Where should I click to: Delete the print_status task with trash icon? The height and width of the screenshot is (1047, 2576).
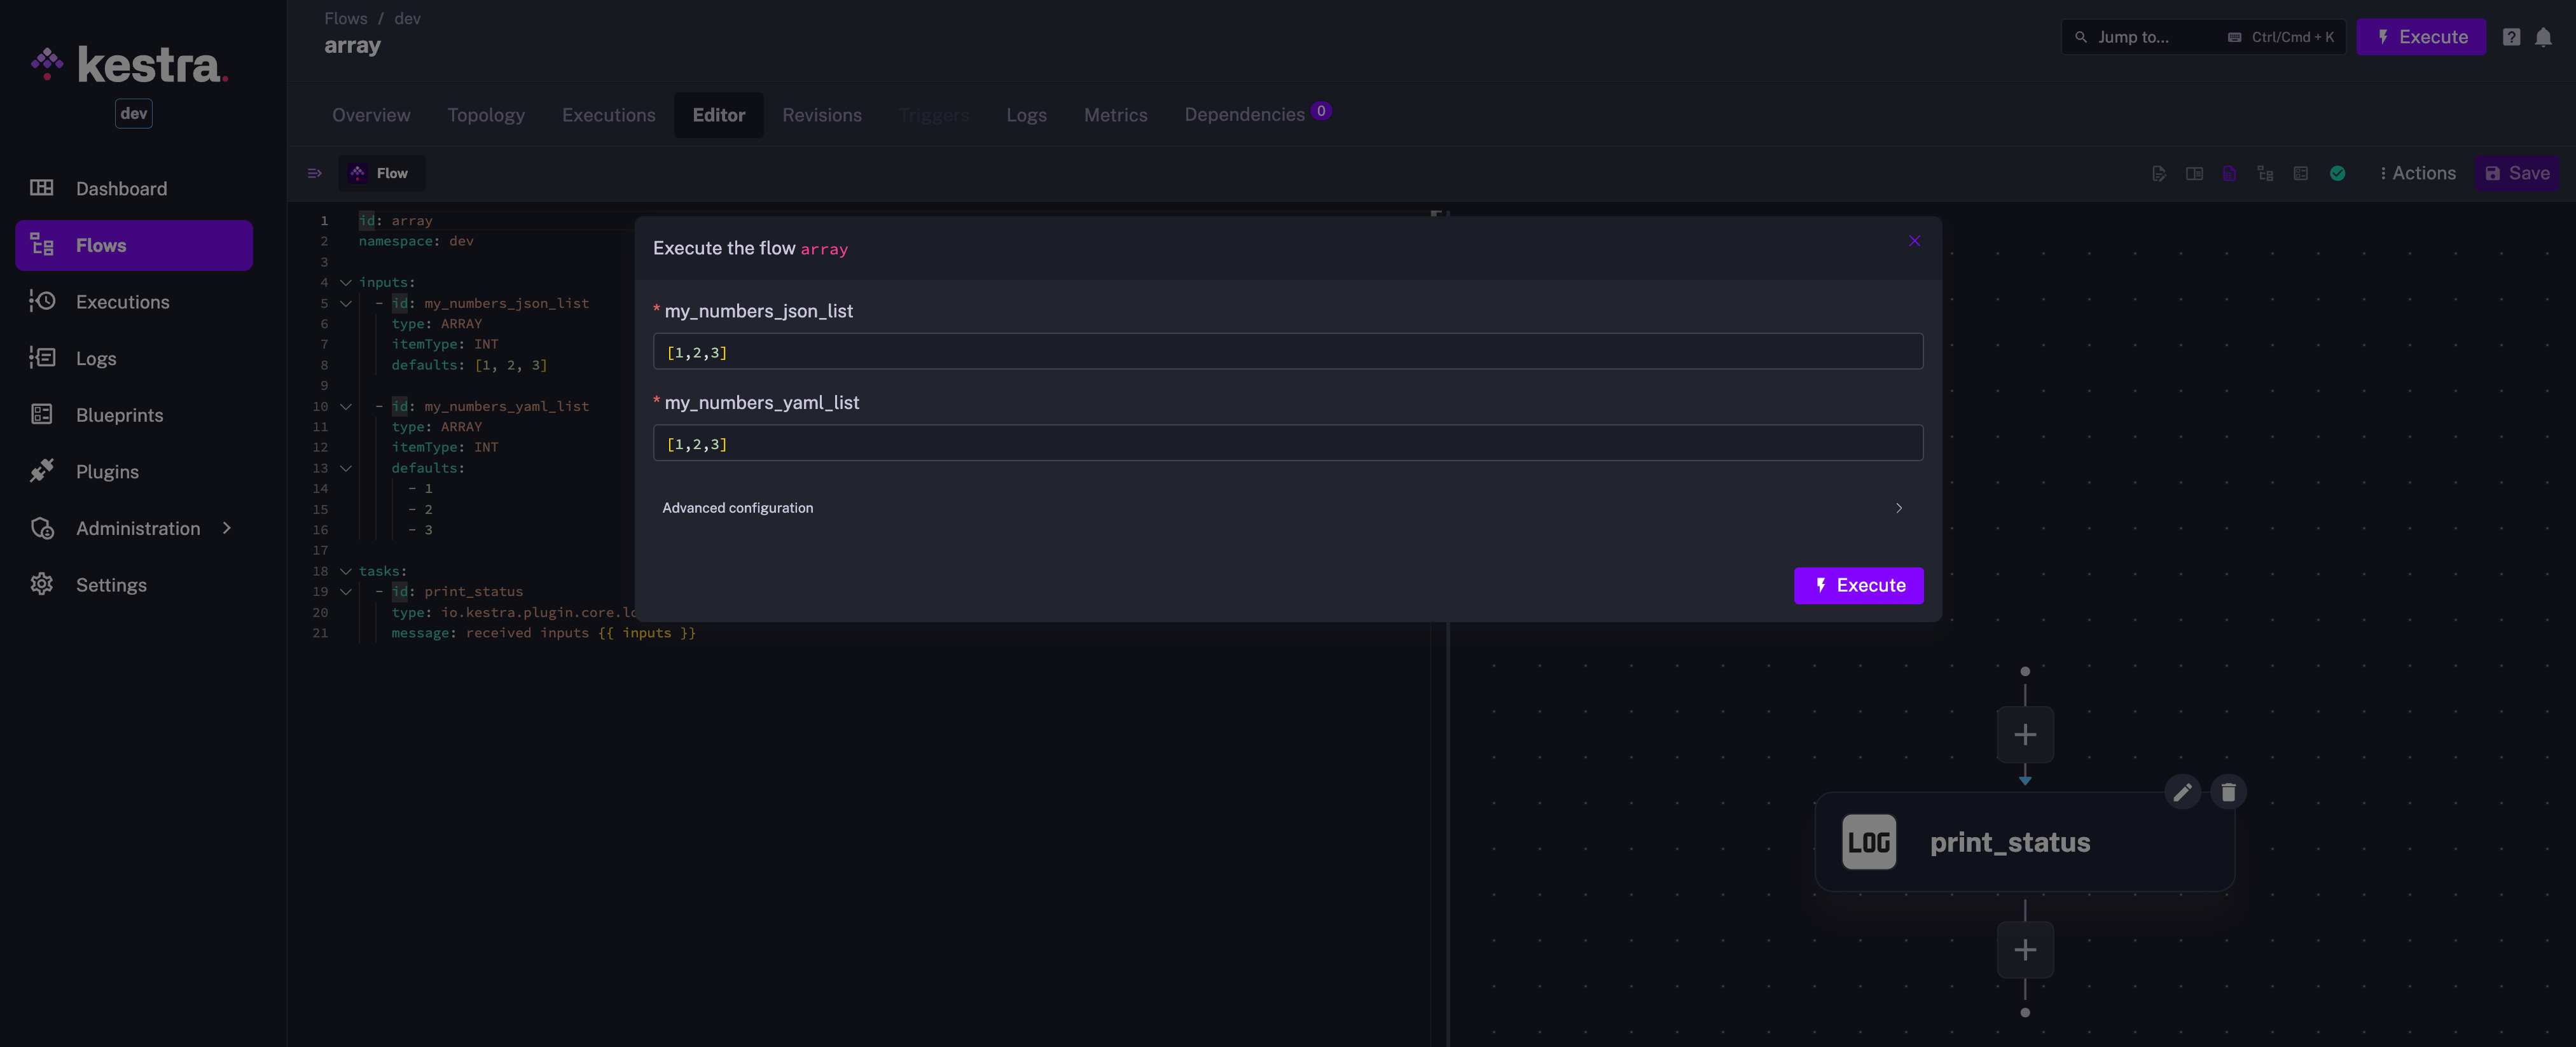point(2228,792)
